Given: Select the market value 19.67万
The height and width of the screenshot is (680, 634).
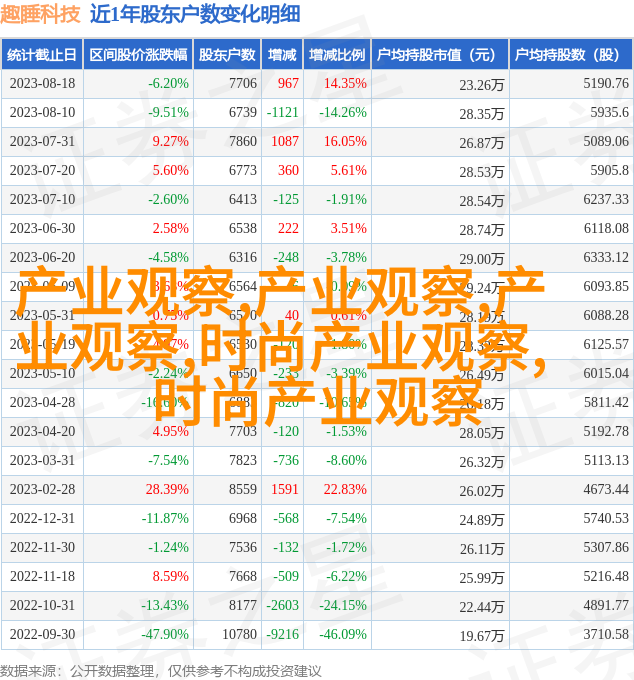Looking at the screenshot, I should click(x=482, y=637).
